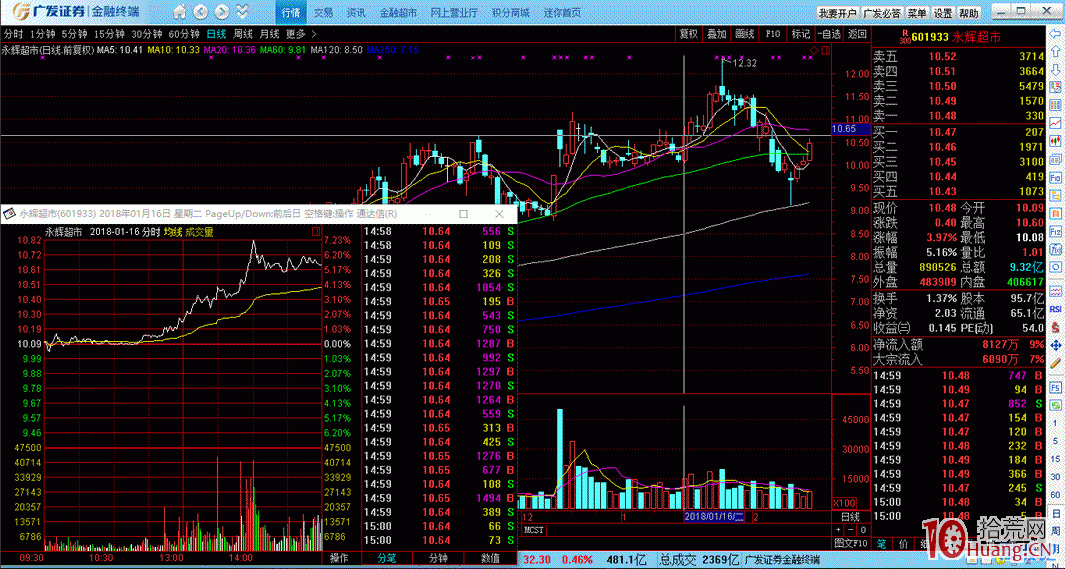Select the 价 tab in tick panel
The height and width of the screenshot is (569, 1065).
pyautogui.click(x=903, y=543)
